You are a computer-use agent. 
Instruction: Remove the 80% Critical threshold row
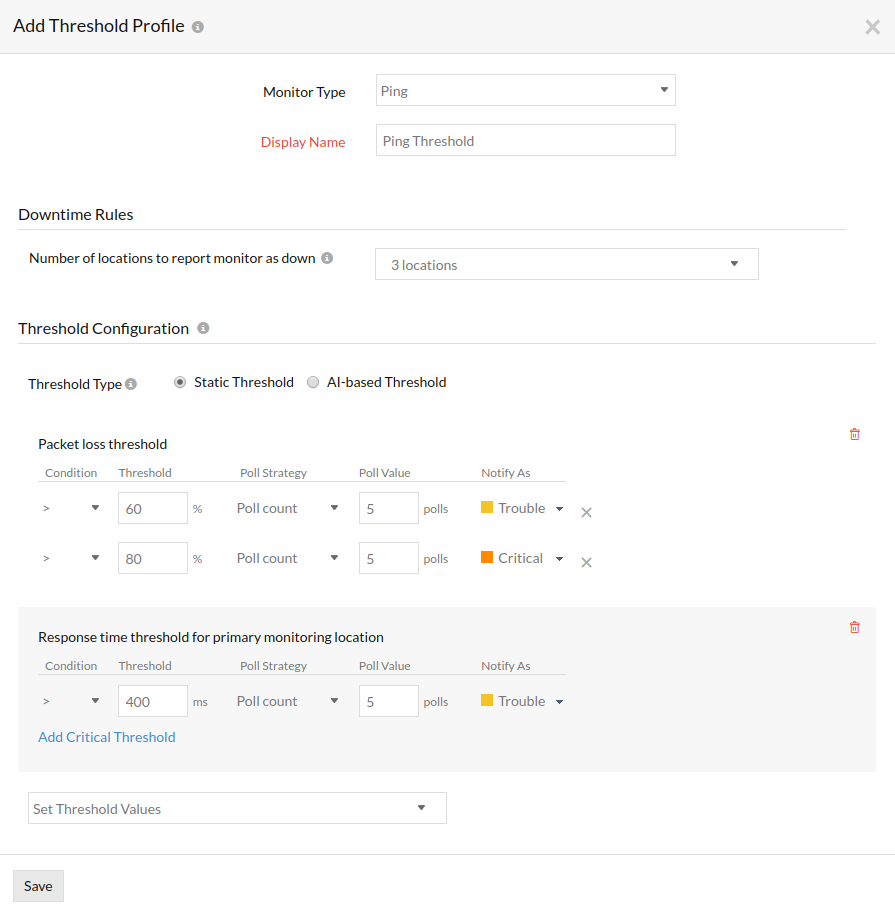pyautogui.click(x=586, y=562)
